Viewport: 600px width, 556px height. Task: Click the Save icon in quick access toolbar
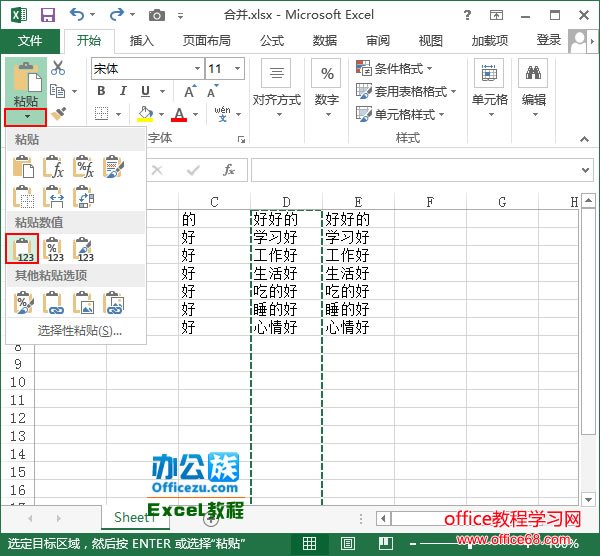coord(48,15)
